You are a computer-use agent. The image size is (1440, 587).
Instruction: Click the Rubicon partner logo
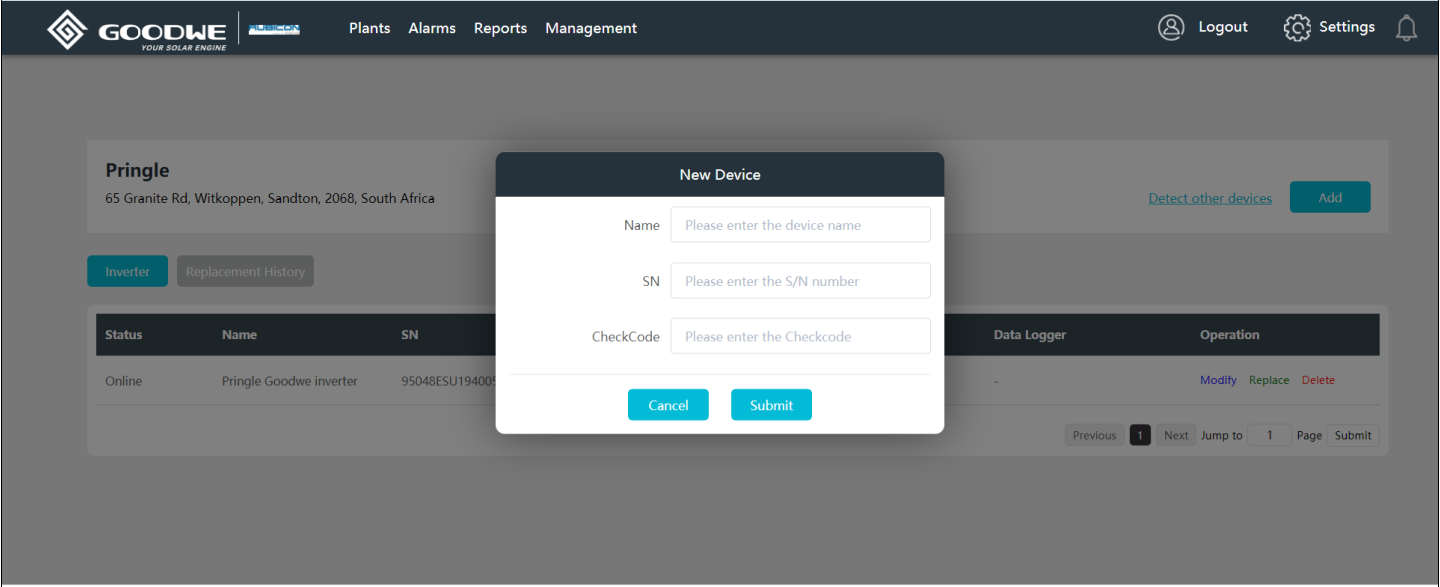[274, 29]
